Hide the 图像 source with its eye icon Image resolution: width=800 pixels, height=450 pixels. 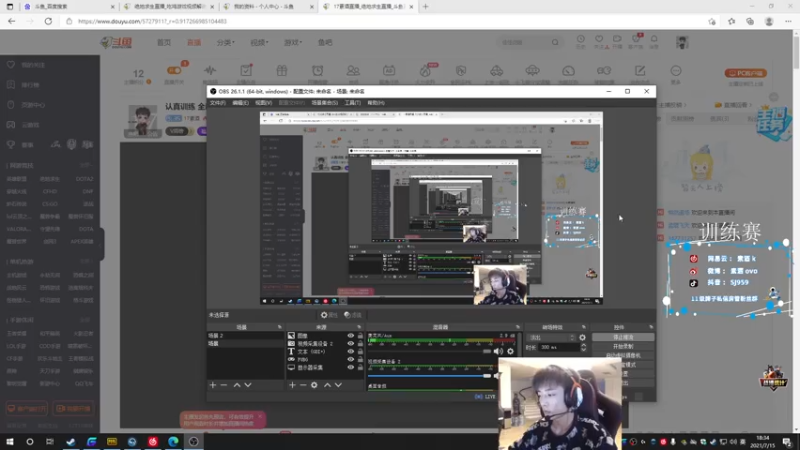point(351,336)
